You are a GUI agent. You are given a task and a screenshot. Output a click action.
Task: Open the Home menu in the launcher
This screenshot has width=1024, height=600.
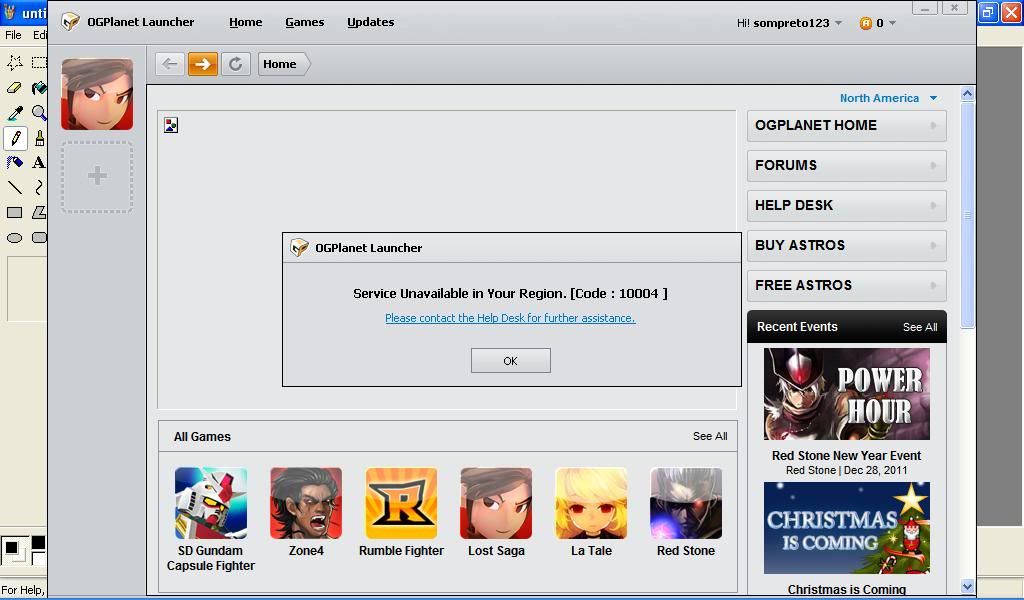coord(246,22)
